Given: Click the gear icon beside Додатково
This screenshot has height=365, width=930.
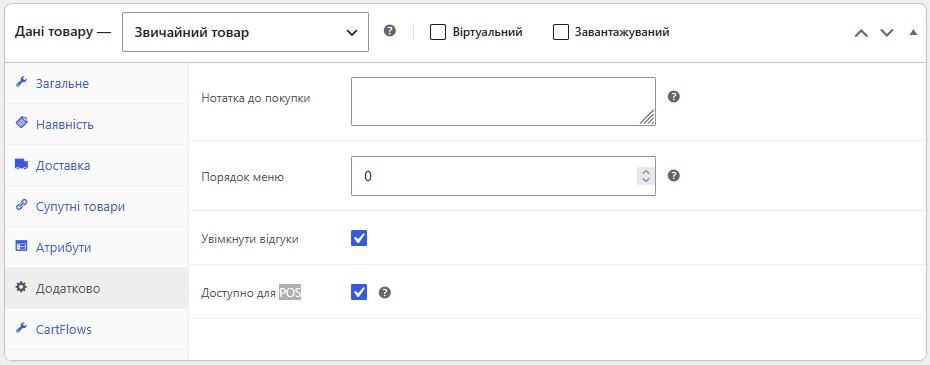Looking at the screenshot, I should [x=21, y=287].
